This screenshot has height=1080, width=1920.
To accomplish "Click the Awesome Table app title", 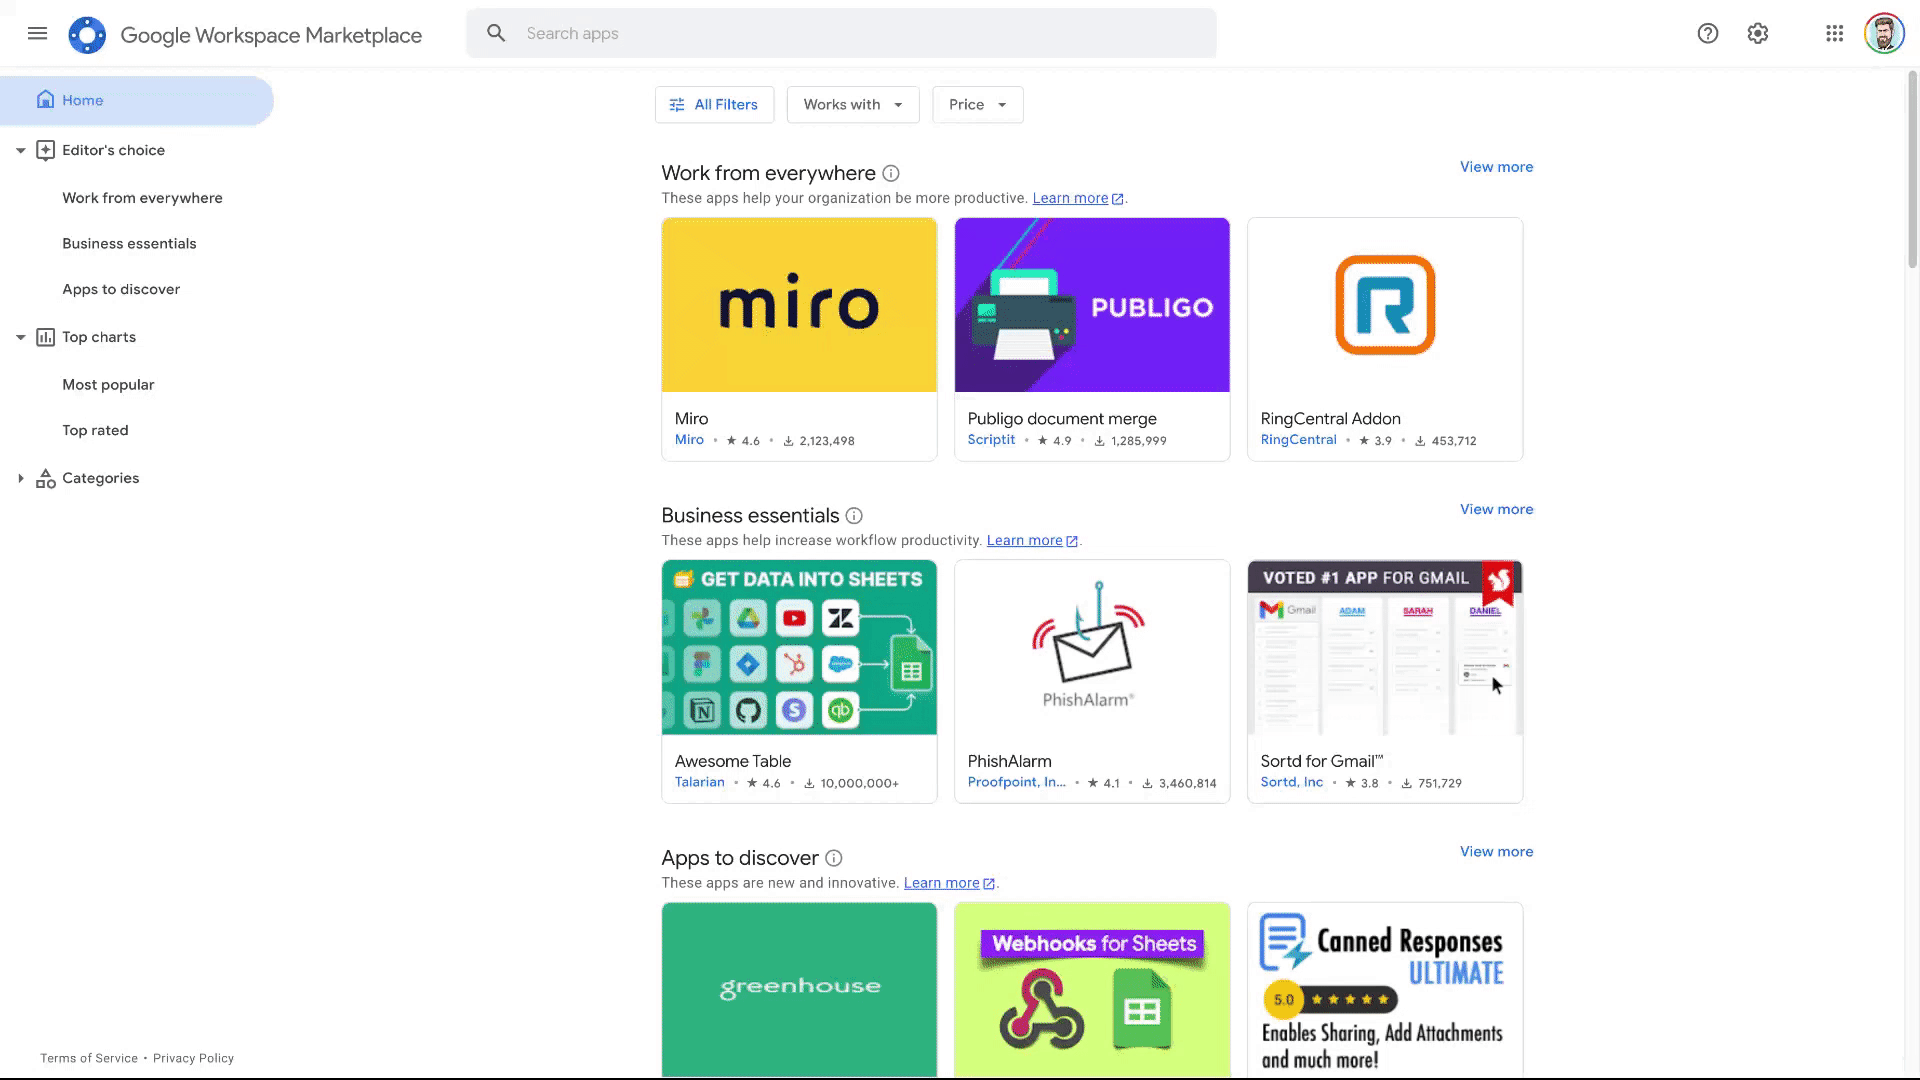I will point(732,762).
